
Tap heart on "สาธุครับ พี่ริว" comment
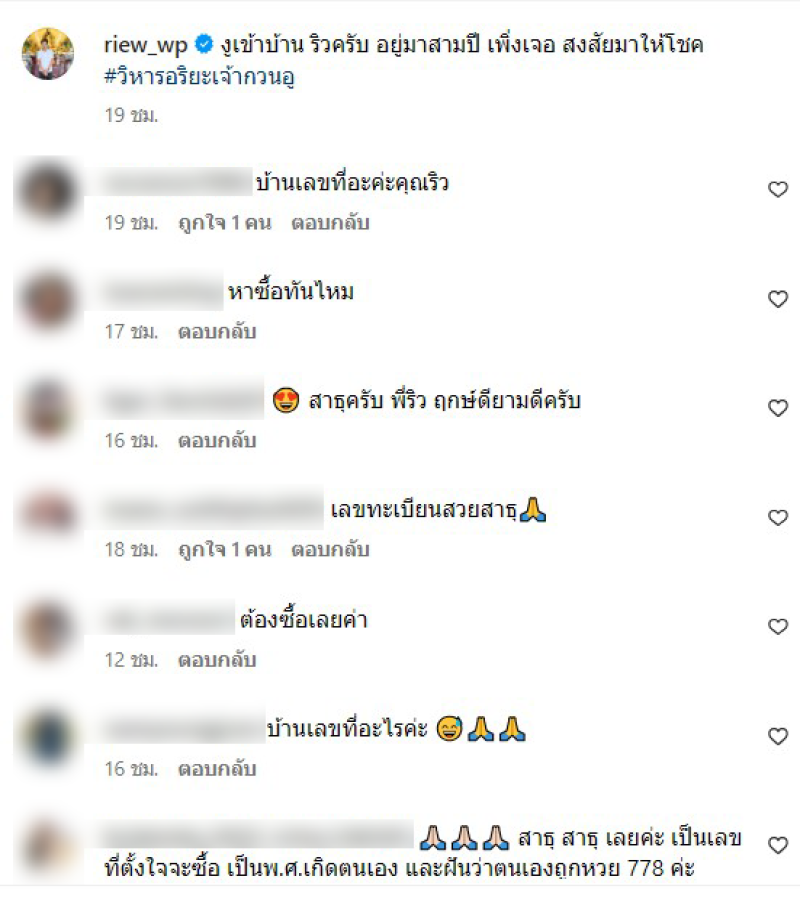tap(778, 408)
